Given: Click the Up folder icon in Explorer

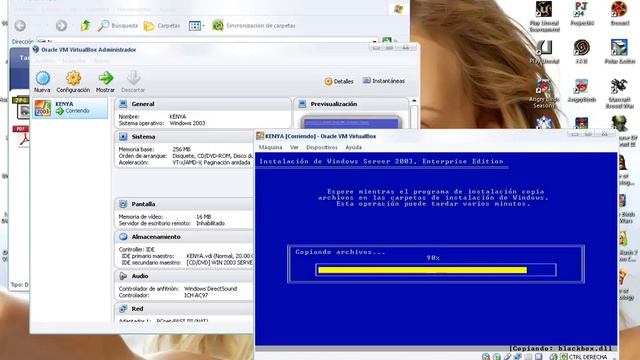Looking at the screenshot, I should (85, 26).
